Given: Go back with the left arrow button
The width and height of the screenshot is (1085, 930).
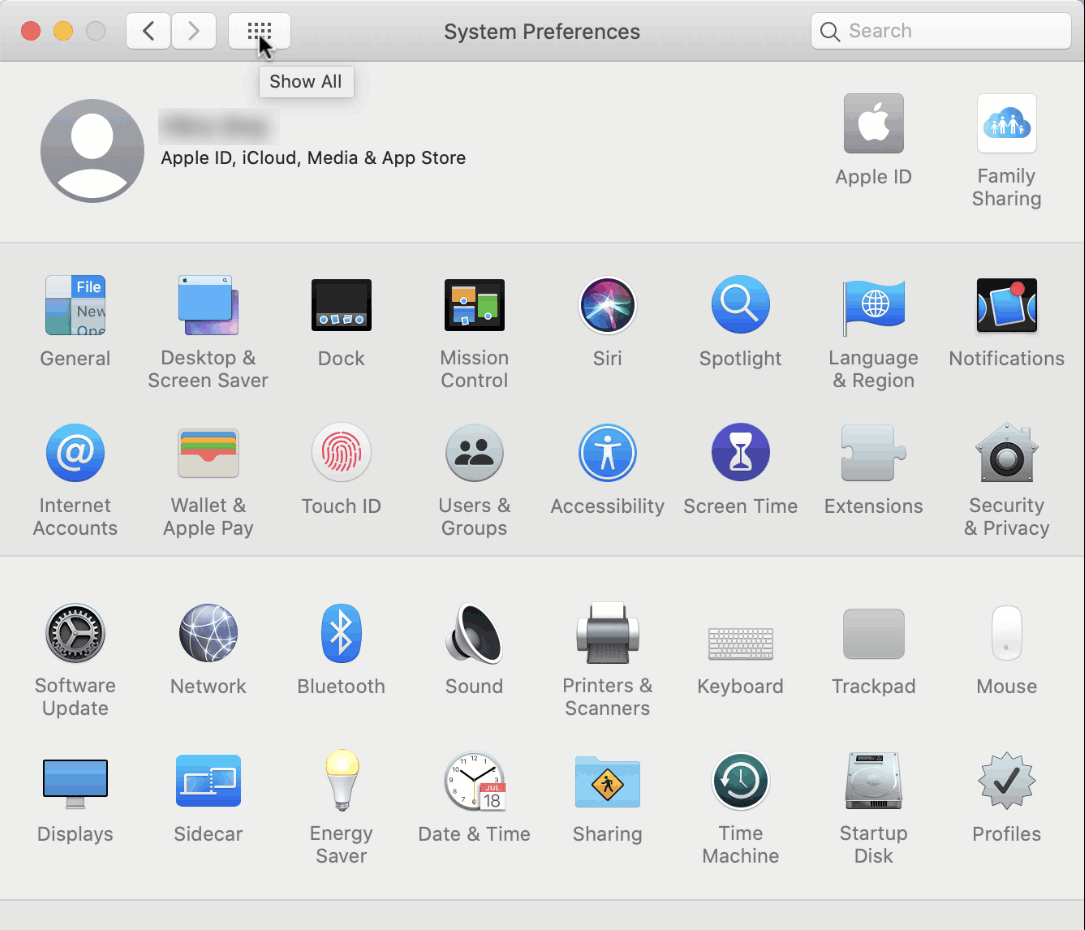Looking at the screenshot, I should [148, 31].
